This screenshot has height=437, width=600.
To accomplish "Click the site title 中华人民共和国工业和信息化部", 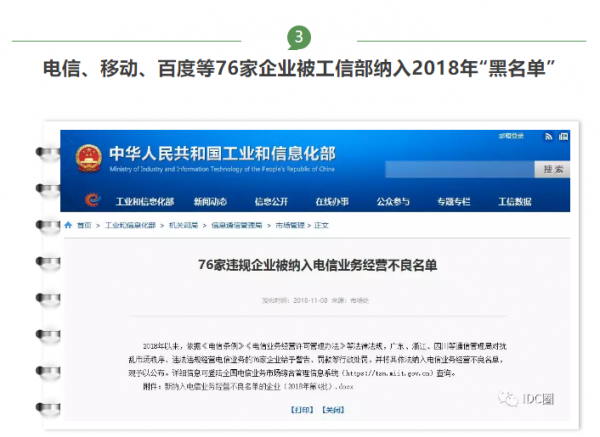I will pyautogui.click(x=222, y=153).
